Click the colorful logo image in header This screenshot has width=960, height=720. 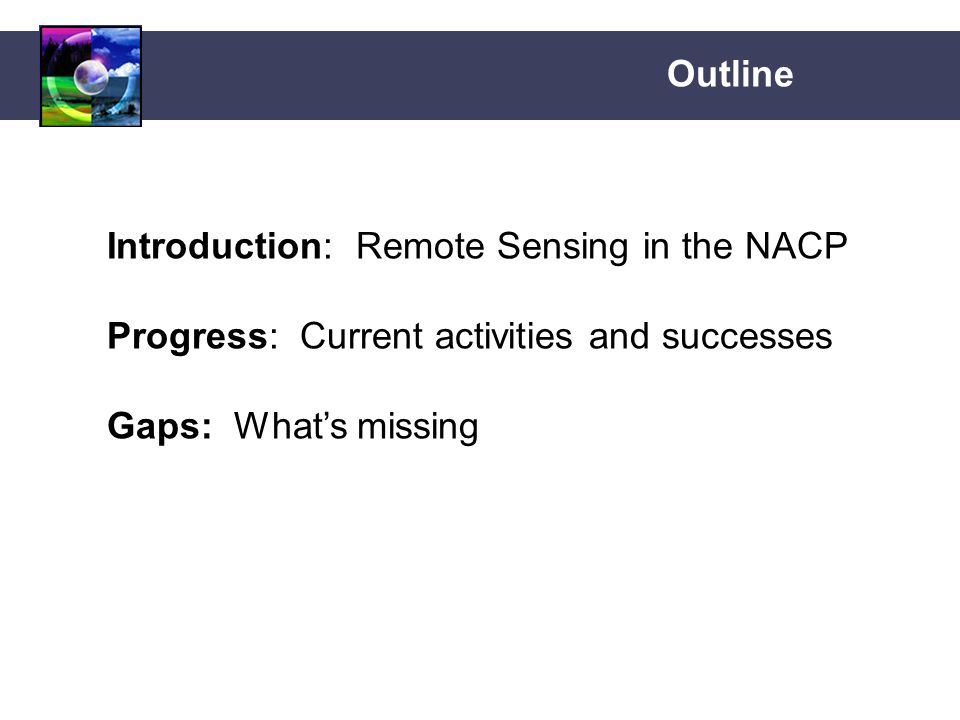(x=91, y=76)
